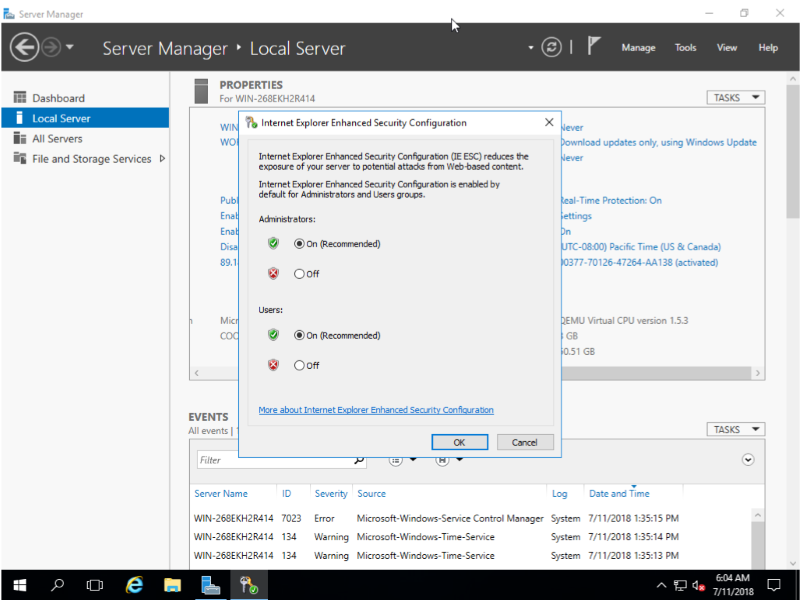
Task: Open the Manage menu
Action: point(638,47)
